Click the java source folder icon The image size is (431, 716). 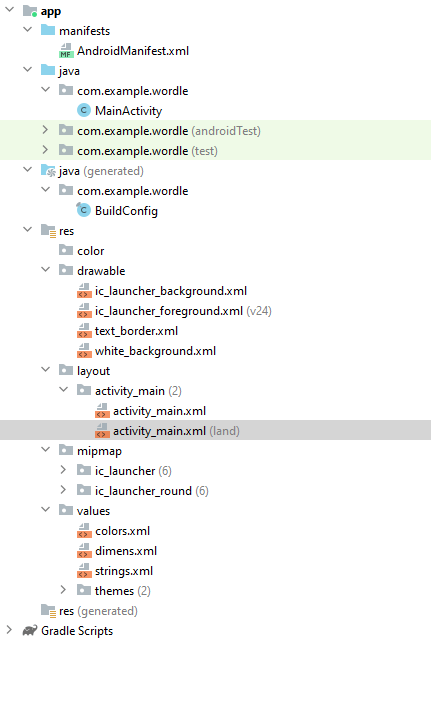(48, 70)
